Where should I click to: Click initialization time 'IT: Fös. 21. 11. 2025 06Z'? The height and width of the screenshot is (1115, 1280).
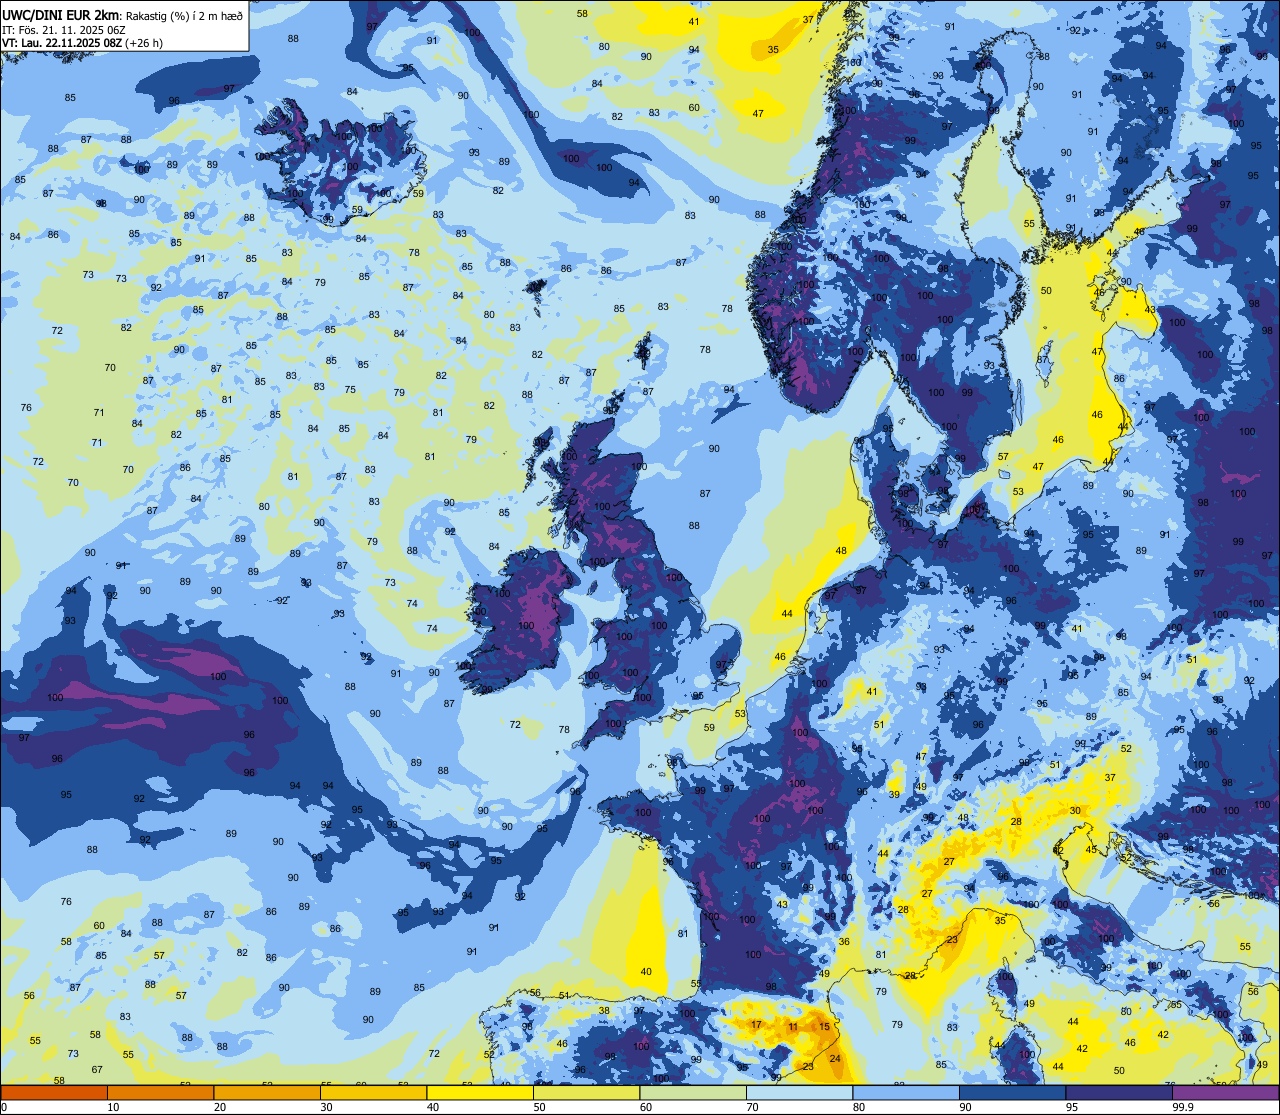64,30
